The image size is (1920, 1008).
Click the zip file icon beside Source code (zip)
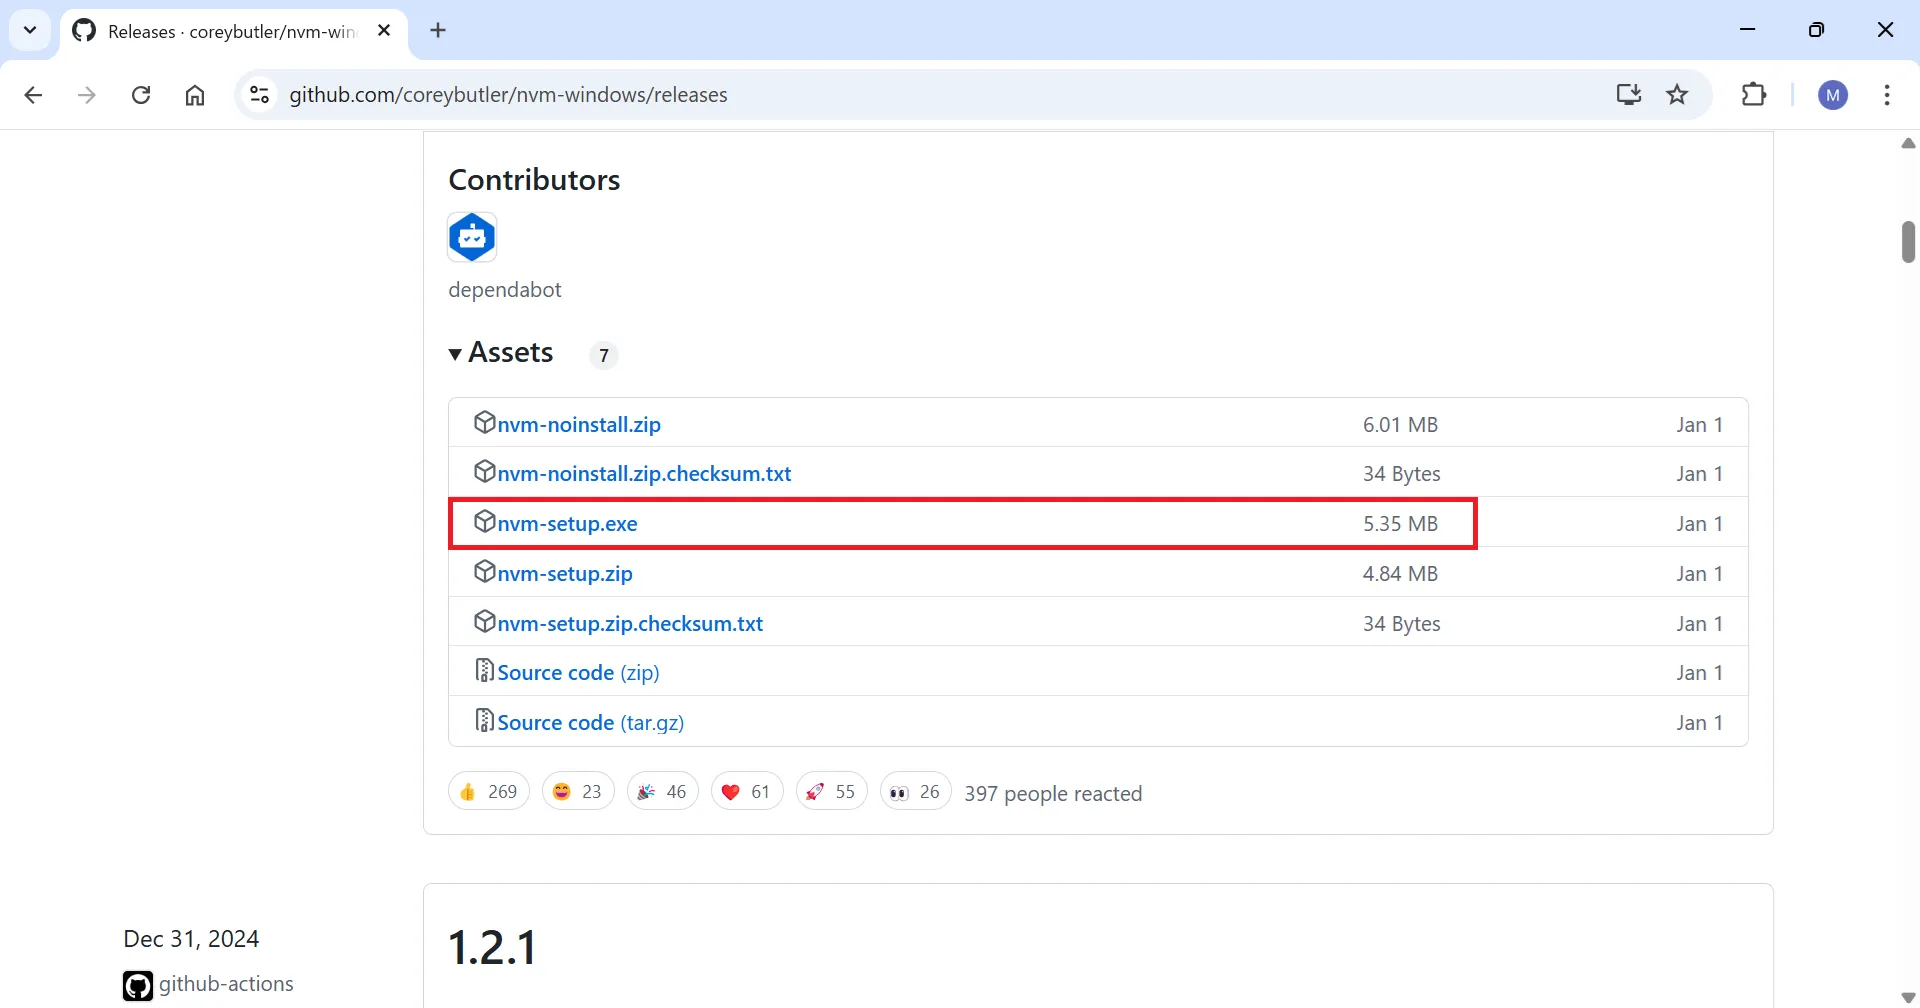(x=485, y=670)
